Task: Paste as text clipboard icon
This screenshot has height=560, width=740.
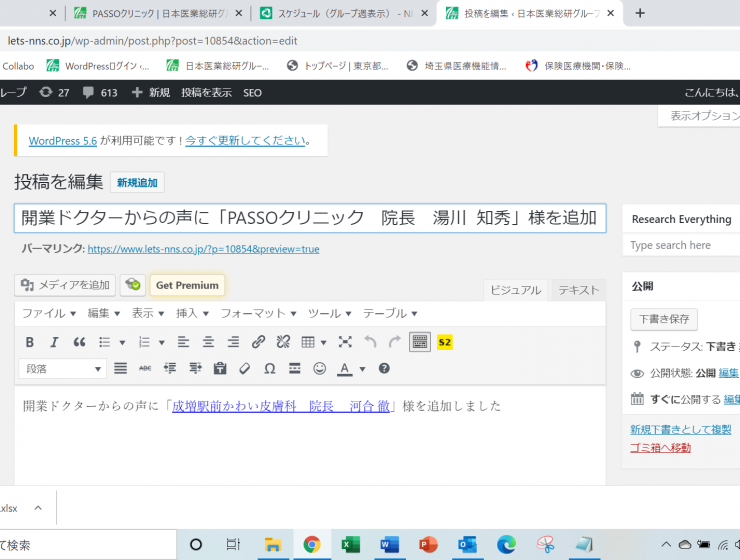Action: point(220,368)
